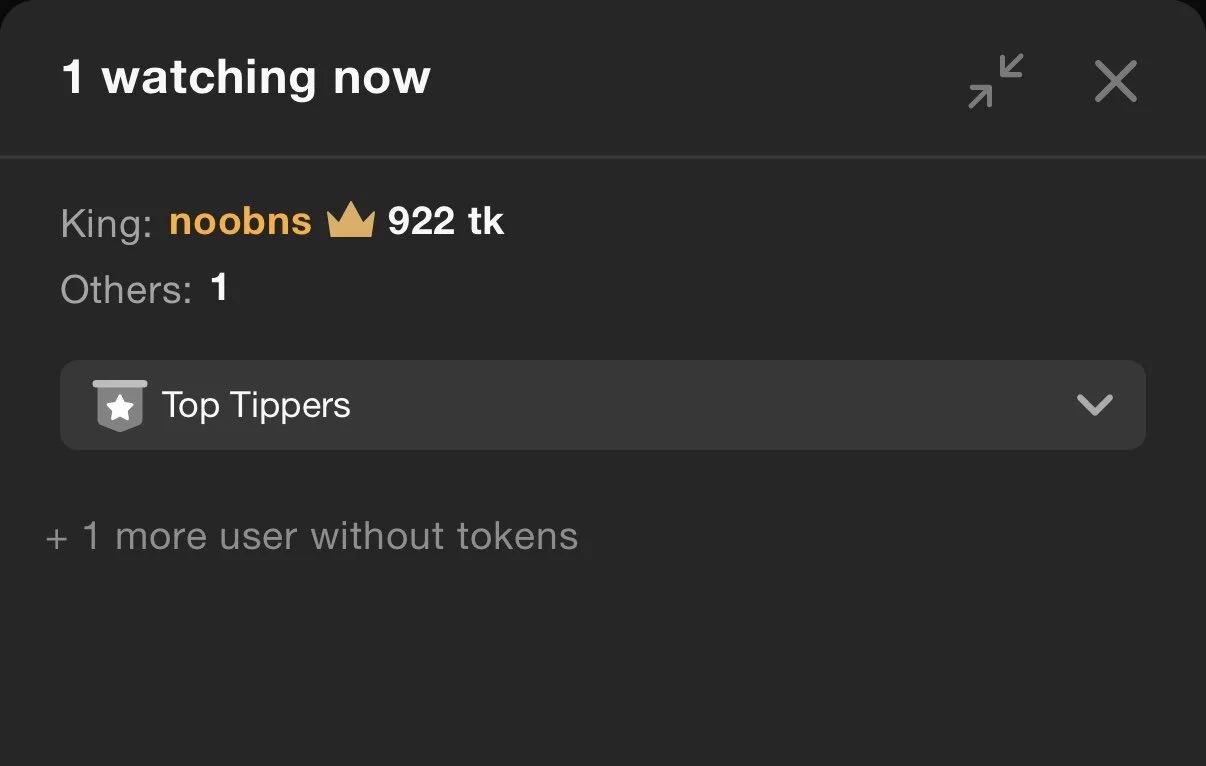Click the "tk" unit after 922
The image size is (1206, 766).
point(486,221)
